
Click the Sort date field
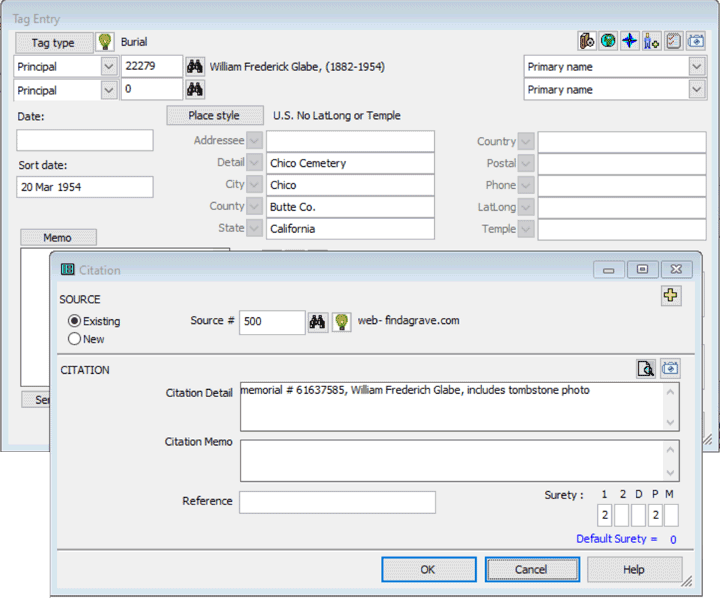pyautogui.click(x=85, y=187)
